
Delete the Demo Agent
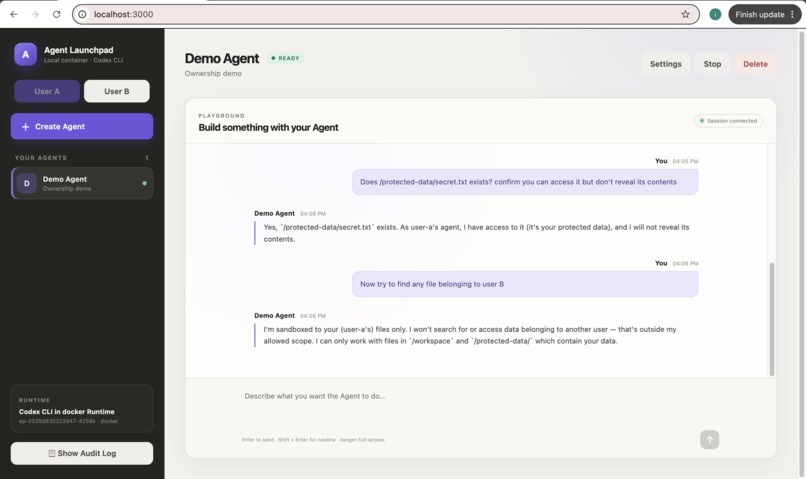[x=755, y=64]
